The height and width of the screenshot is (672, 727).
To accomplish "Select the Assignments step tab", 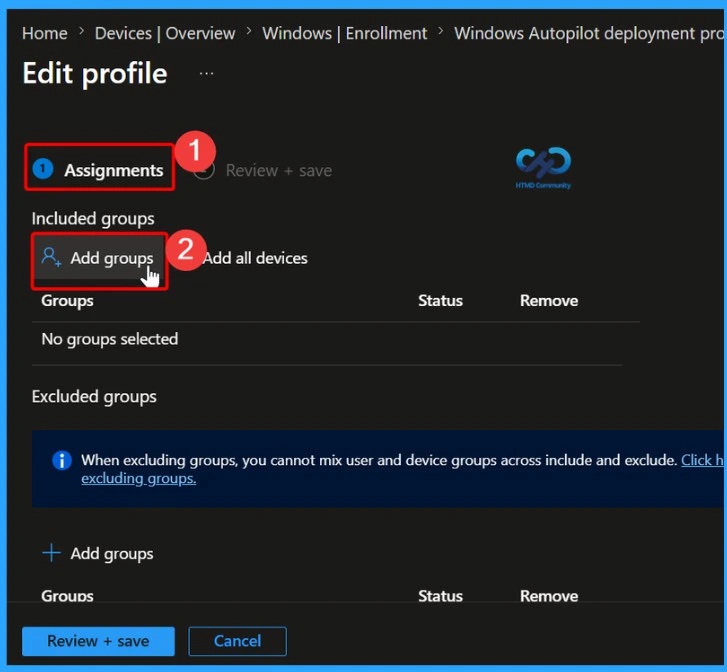I will (x=99, y=170).
